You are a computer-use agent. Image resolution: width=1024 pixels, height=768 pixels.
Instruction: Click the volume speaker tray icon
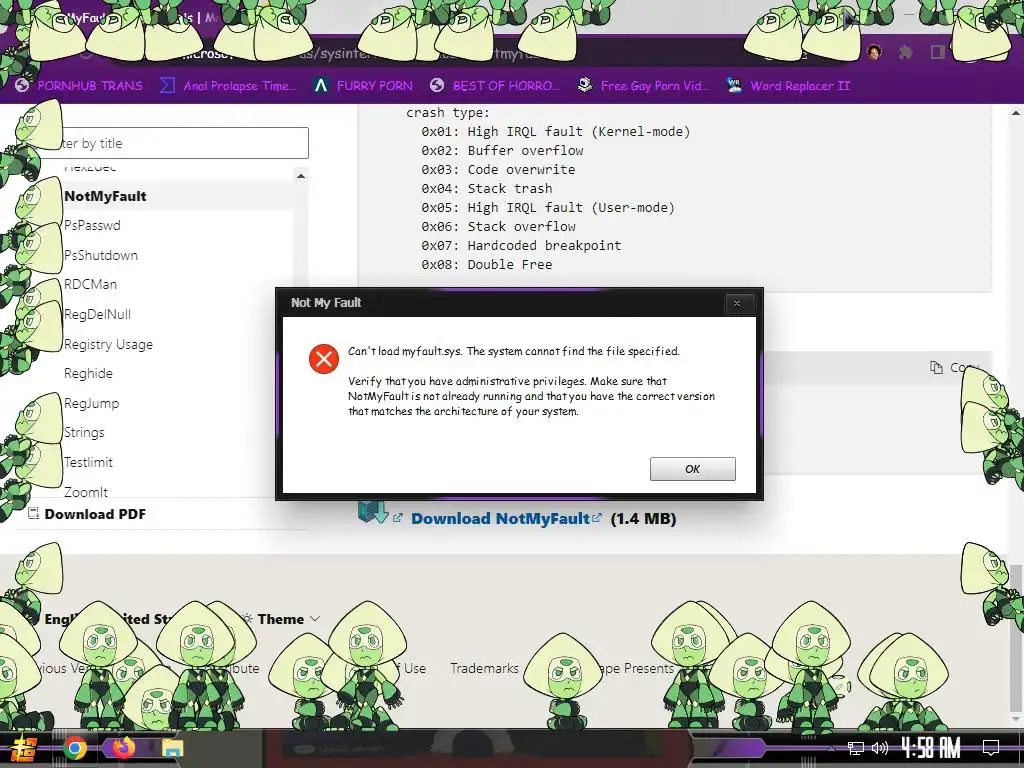(x=880, y=748)
